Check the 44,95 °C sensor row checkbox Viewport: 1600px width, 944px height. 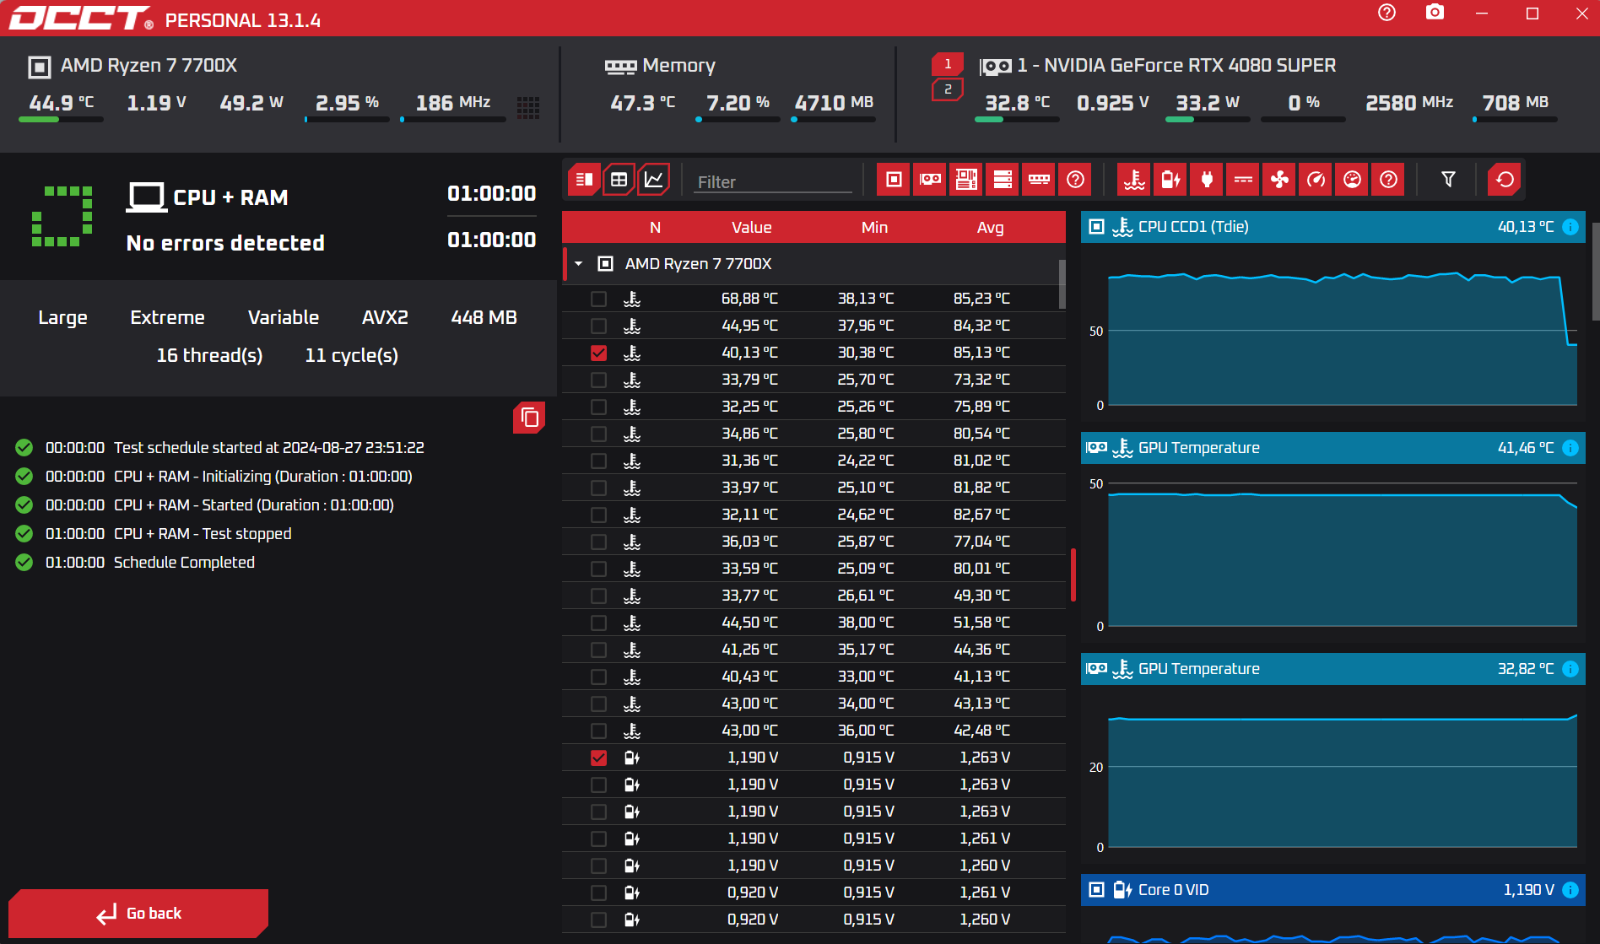click(598, 326)
